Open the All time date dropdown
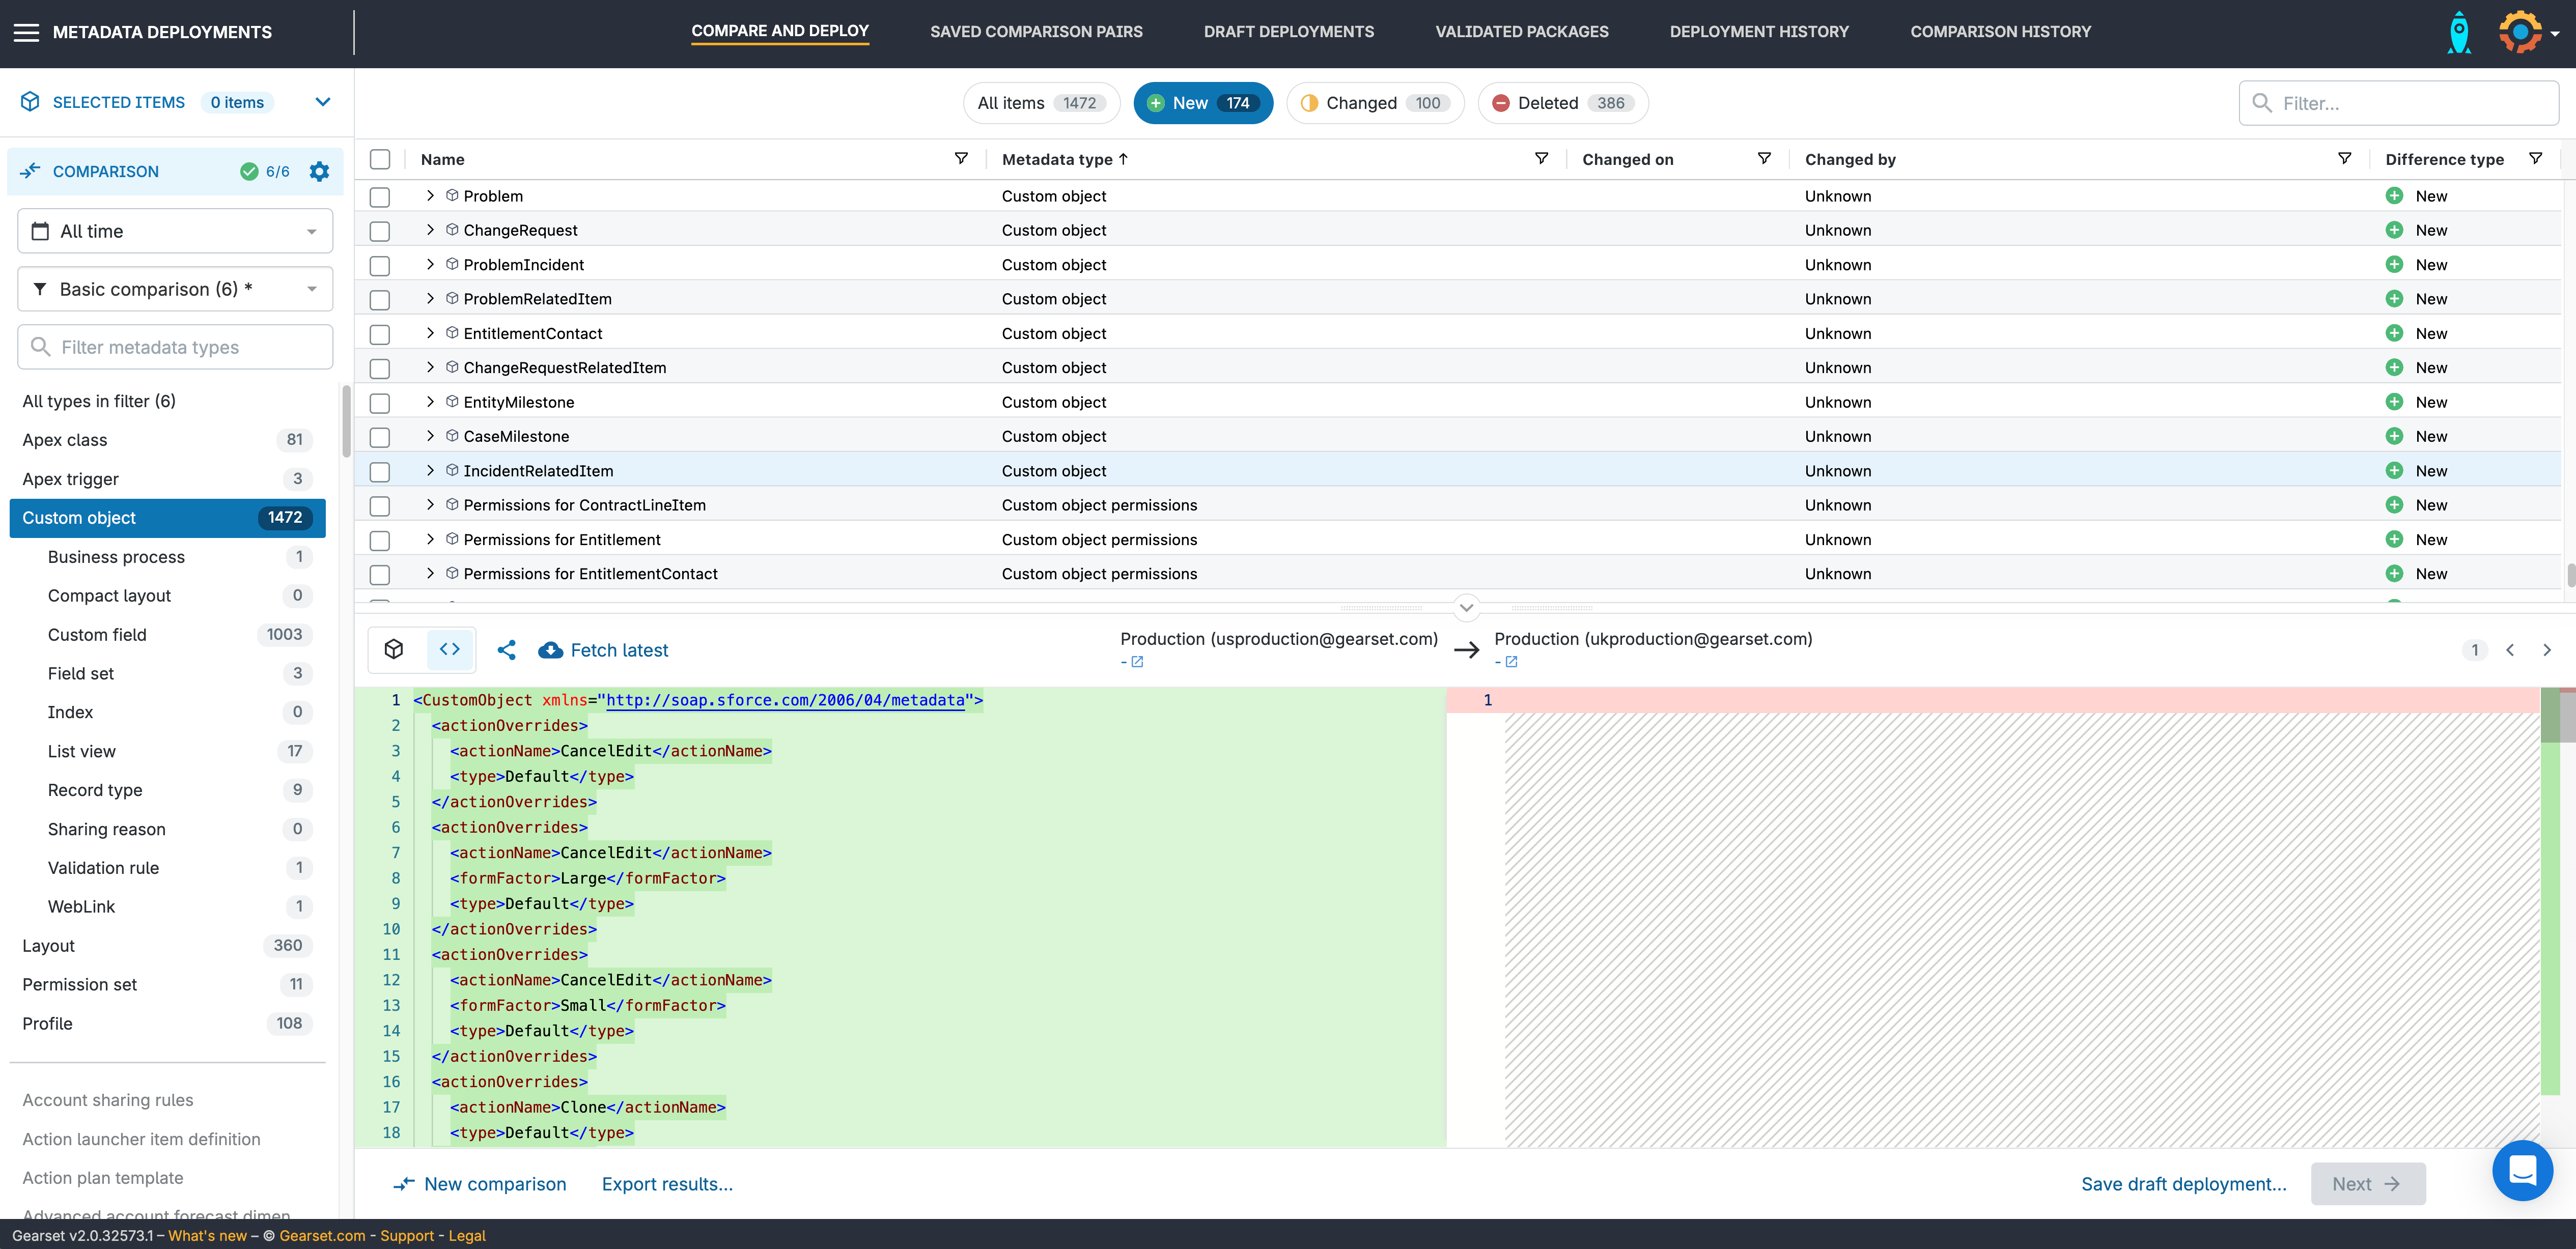 pos(175,231)
